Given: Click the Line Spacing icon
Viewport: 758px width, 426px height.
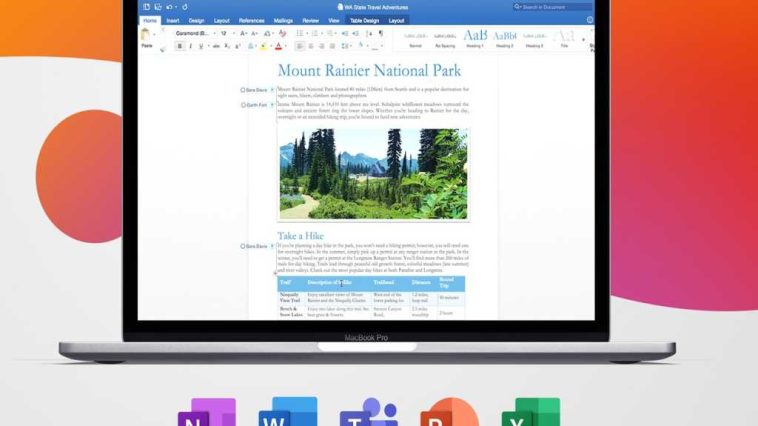Looking at the screenshot, I should coord(345,46).
